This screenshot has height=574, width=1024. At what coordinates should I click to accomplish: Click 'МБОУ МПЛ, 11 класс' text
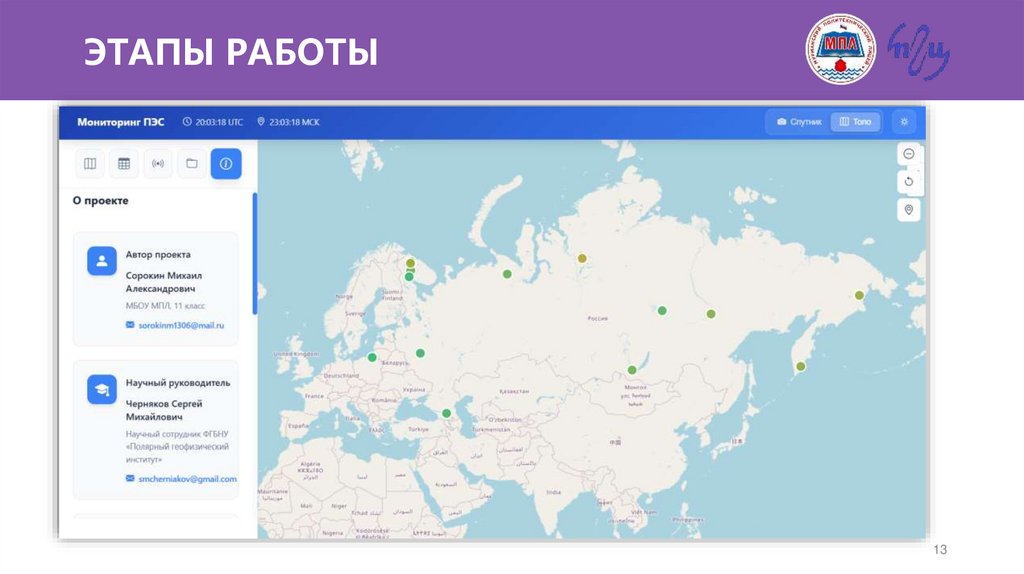[x=165, y=306]
